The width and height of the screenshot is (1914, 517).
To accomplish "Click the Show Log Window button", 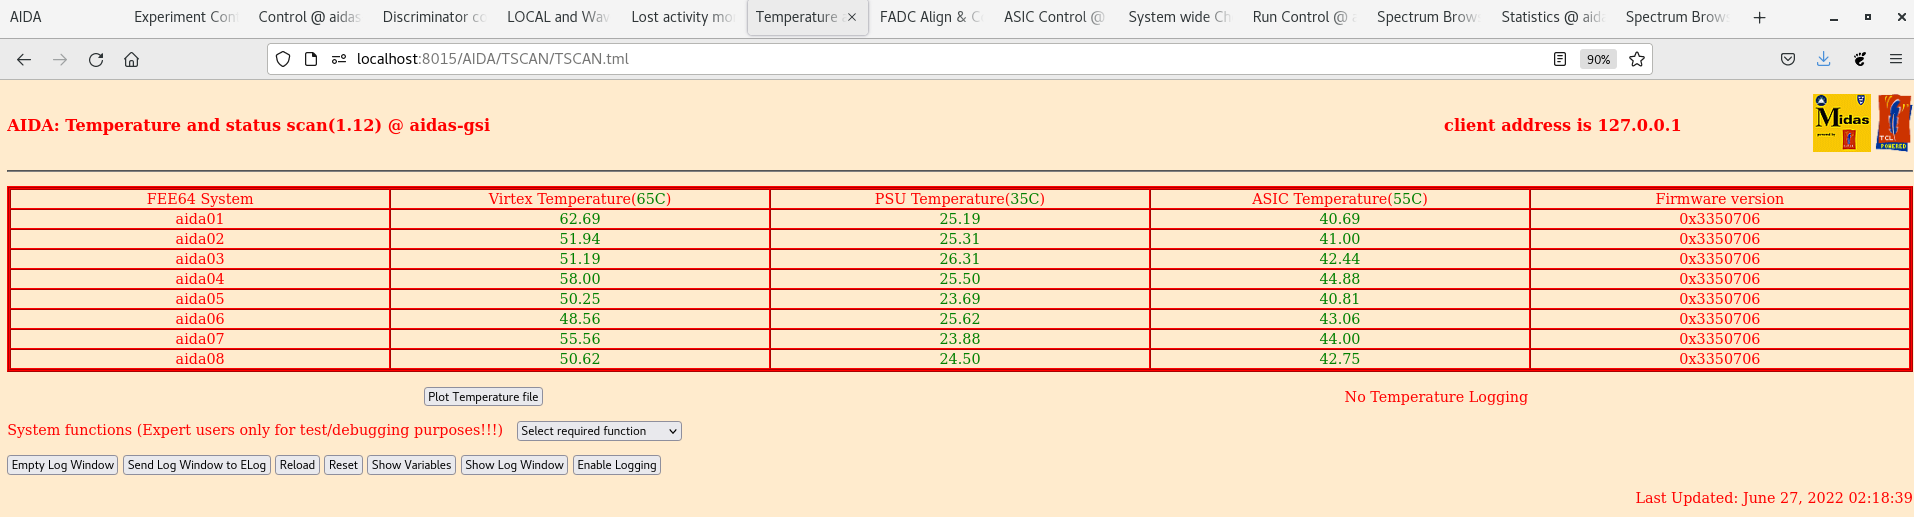I will coord(514,465).
